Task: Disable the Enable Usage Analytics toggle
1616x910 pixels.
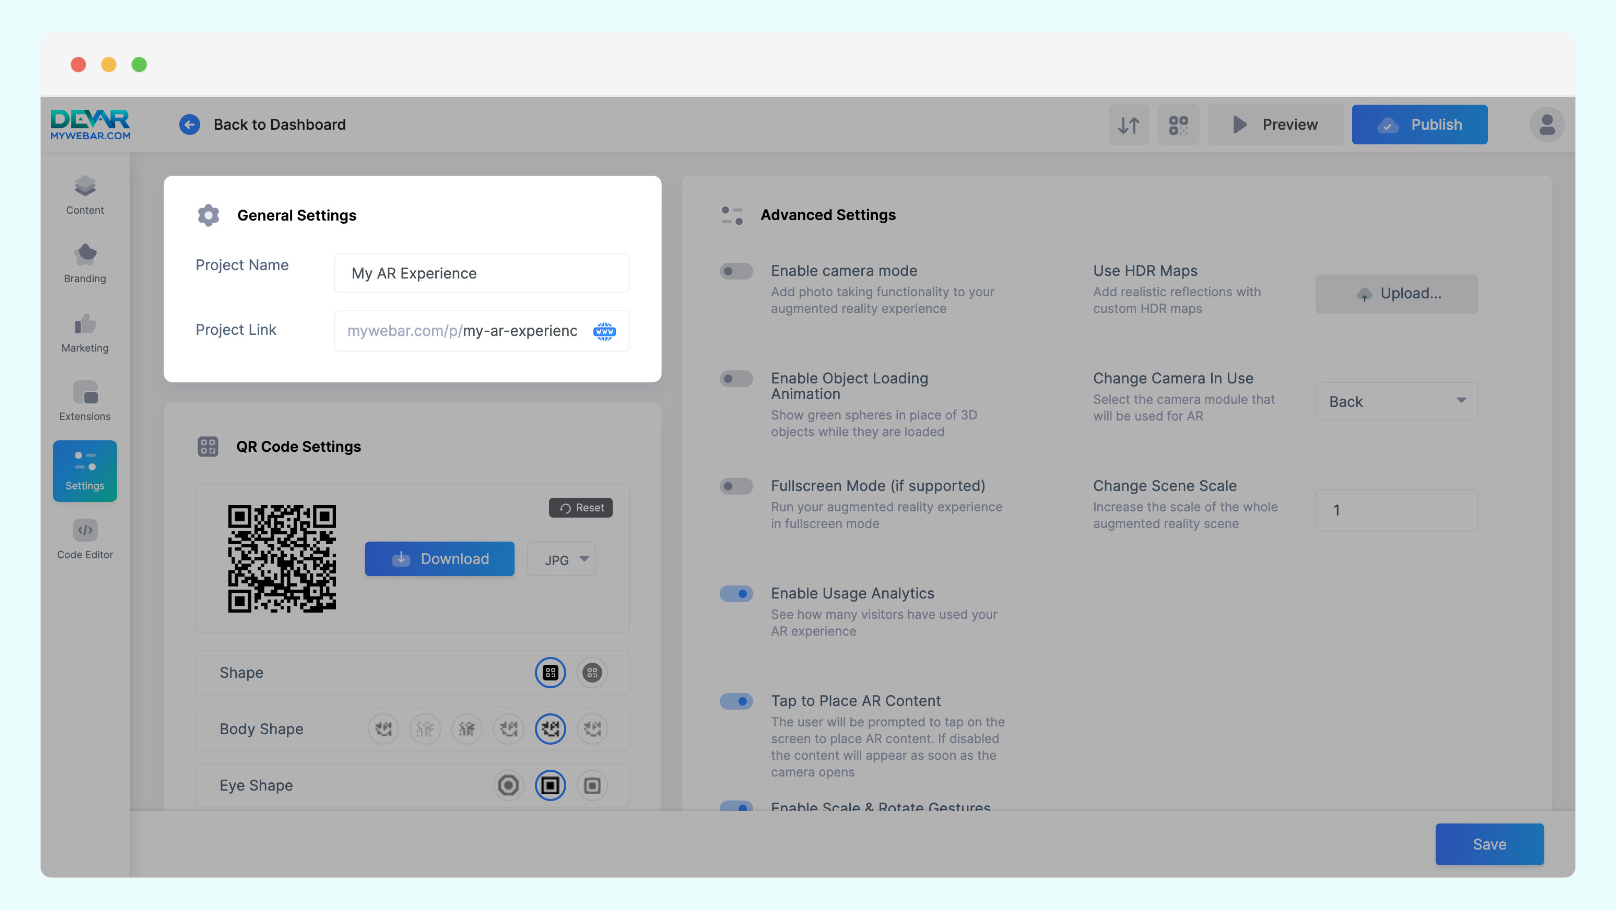Action: (x=737, y=594)
